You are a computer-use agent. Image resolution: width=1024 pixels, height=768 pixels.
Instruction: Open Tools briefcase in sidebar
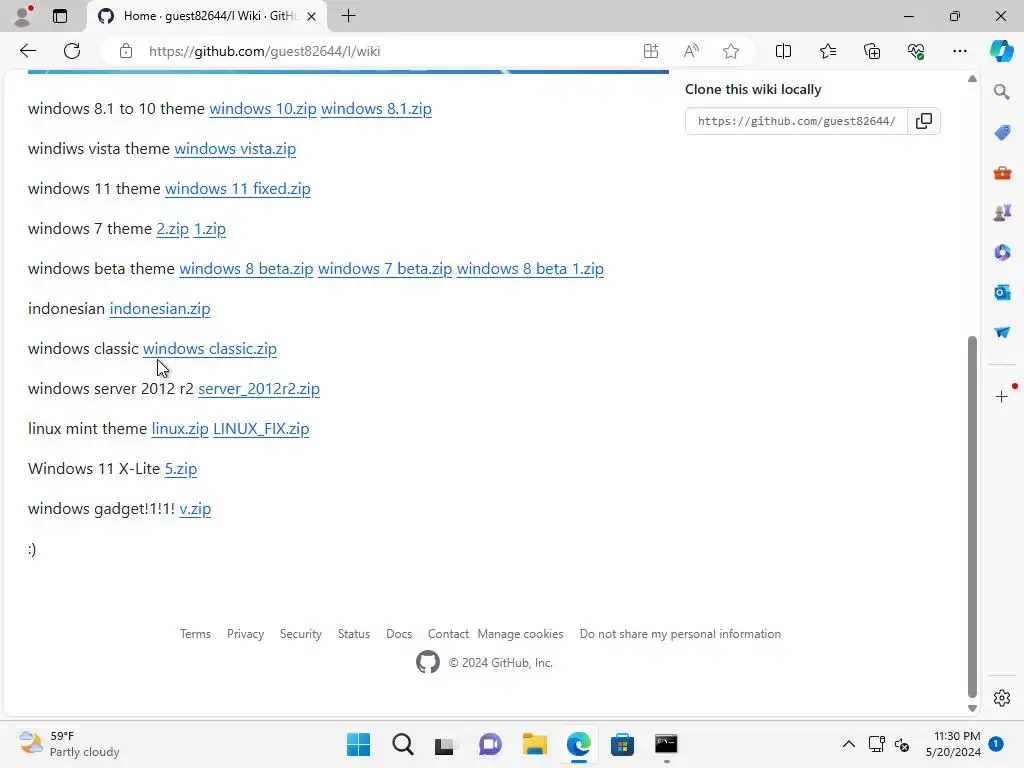tap(1002, 173)
